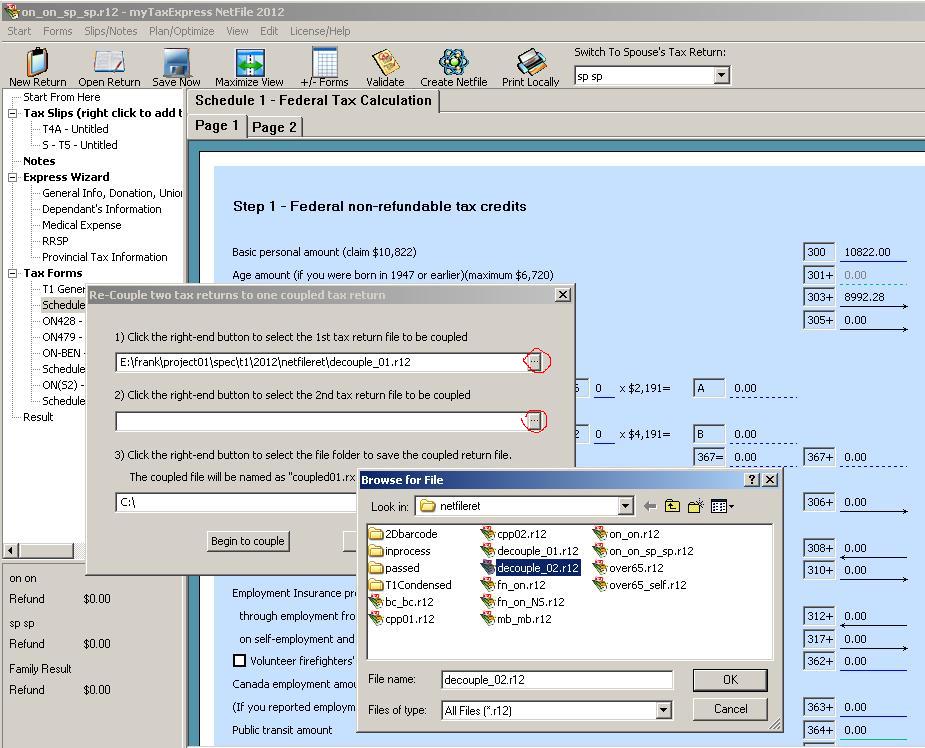
Task: Cancel the Browse for File dialog
Action: pyautogui.click(x=730, y=709)
